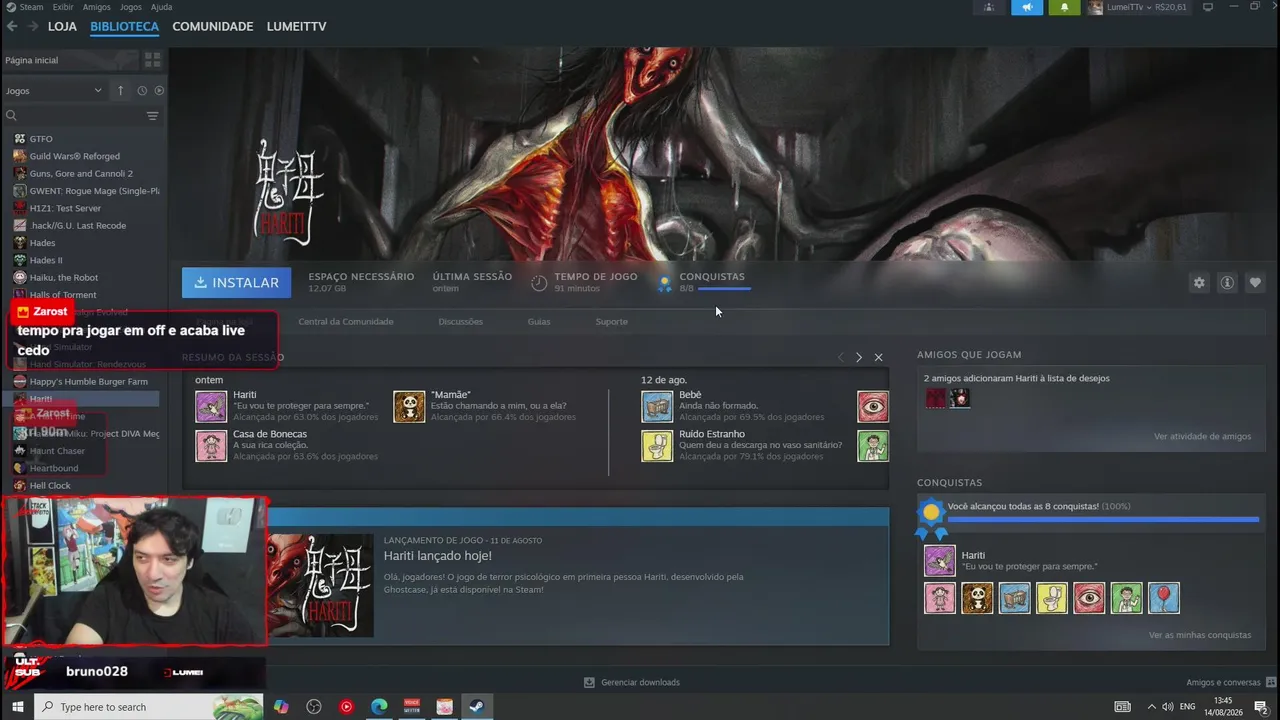This screenshot has width=1280, height=720.
Task: Show recently played games with clock icon
Action: [142, 90]
